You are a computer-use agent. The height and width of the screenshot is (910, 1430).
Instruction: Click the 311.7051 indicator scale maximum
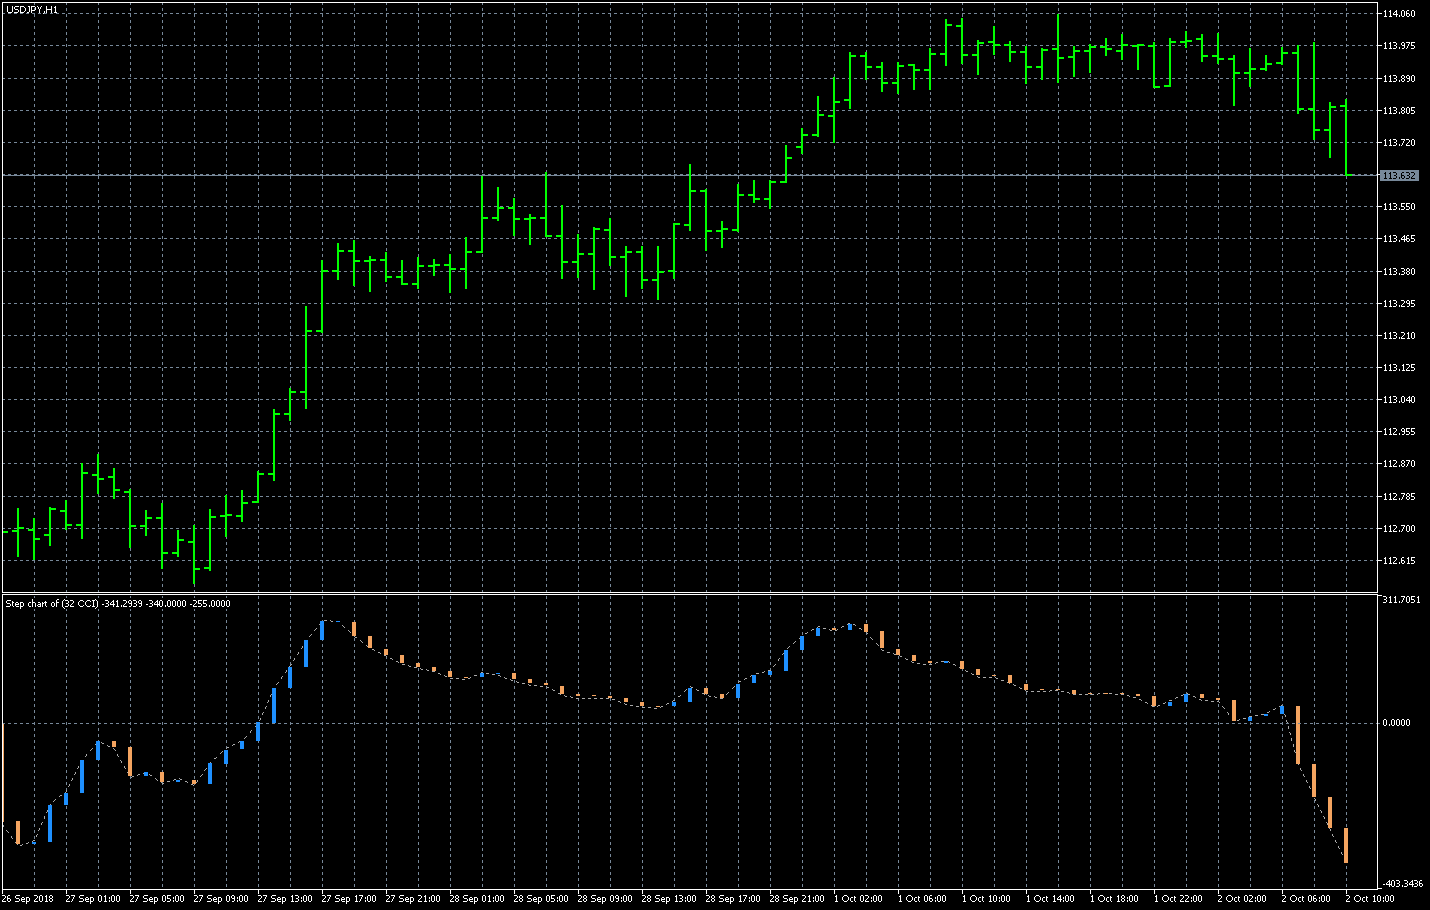pyautogui.click(x=1400, y=601)
